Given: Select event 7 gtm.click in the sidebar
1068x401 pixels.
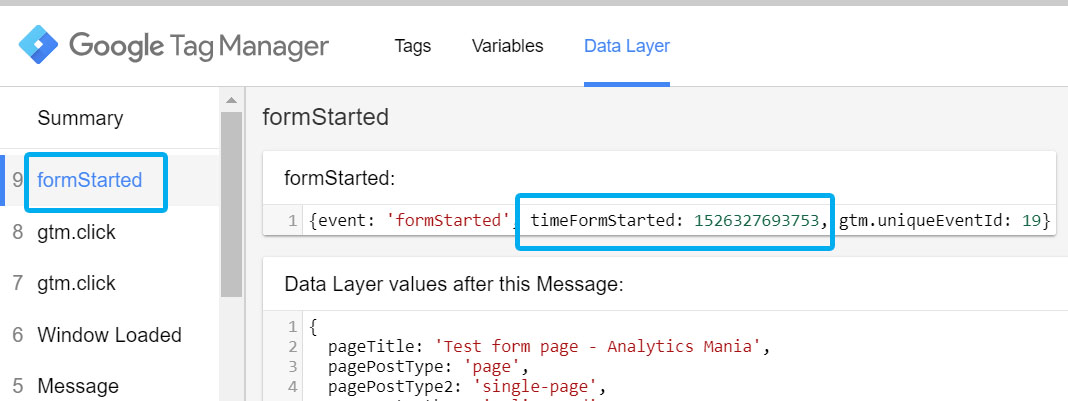Looking at the screenshot, I should pyautogui.click(x=76, y=284).
